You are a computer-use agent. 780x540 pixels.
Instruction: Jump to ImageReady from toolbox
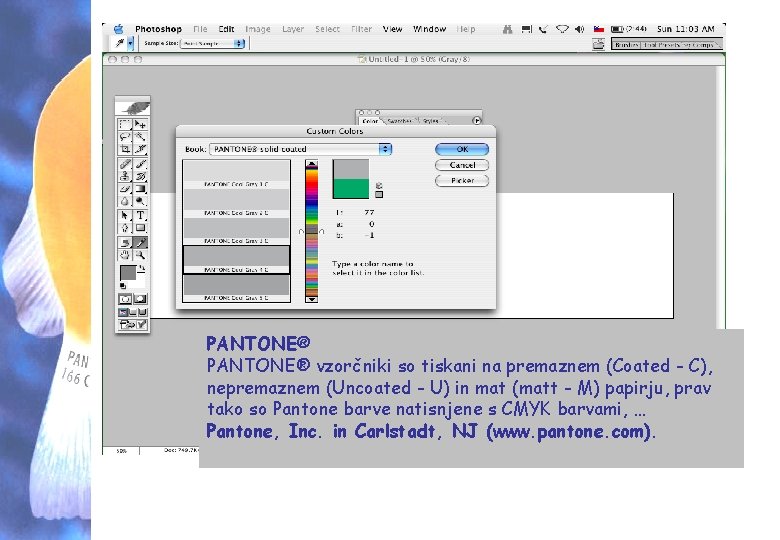point(133,325)
